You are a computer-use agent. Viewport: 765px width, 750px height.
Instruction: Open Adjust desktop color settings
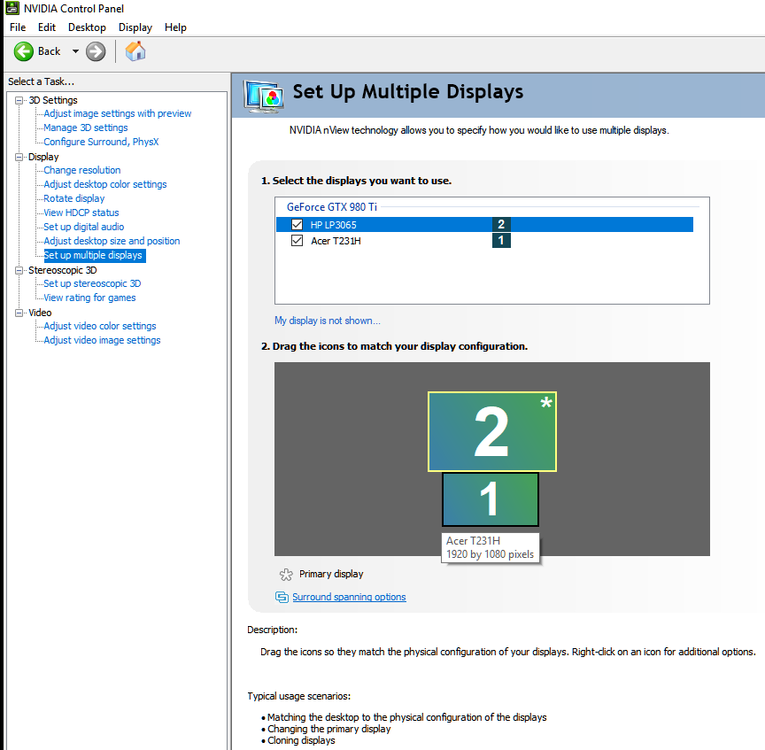[x=105, y=184]
